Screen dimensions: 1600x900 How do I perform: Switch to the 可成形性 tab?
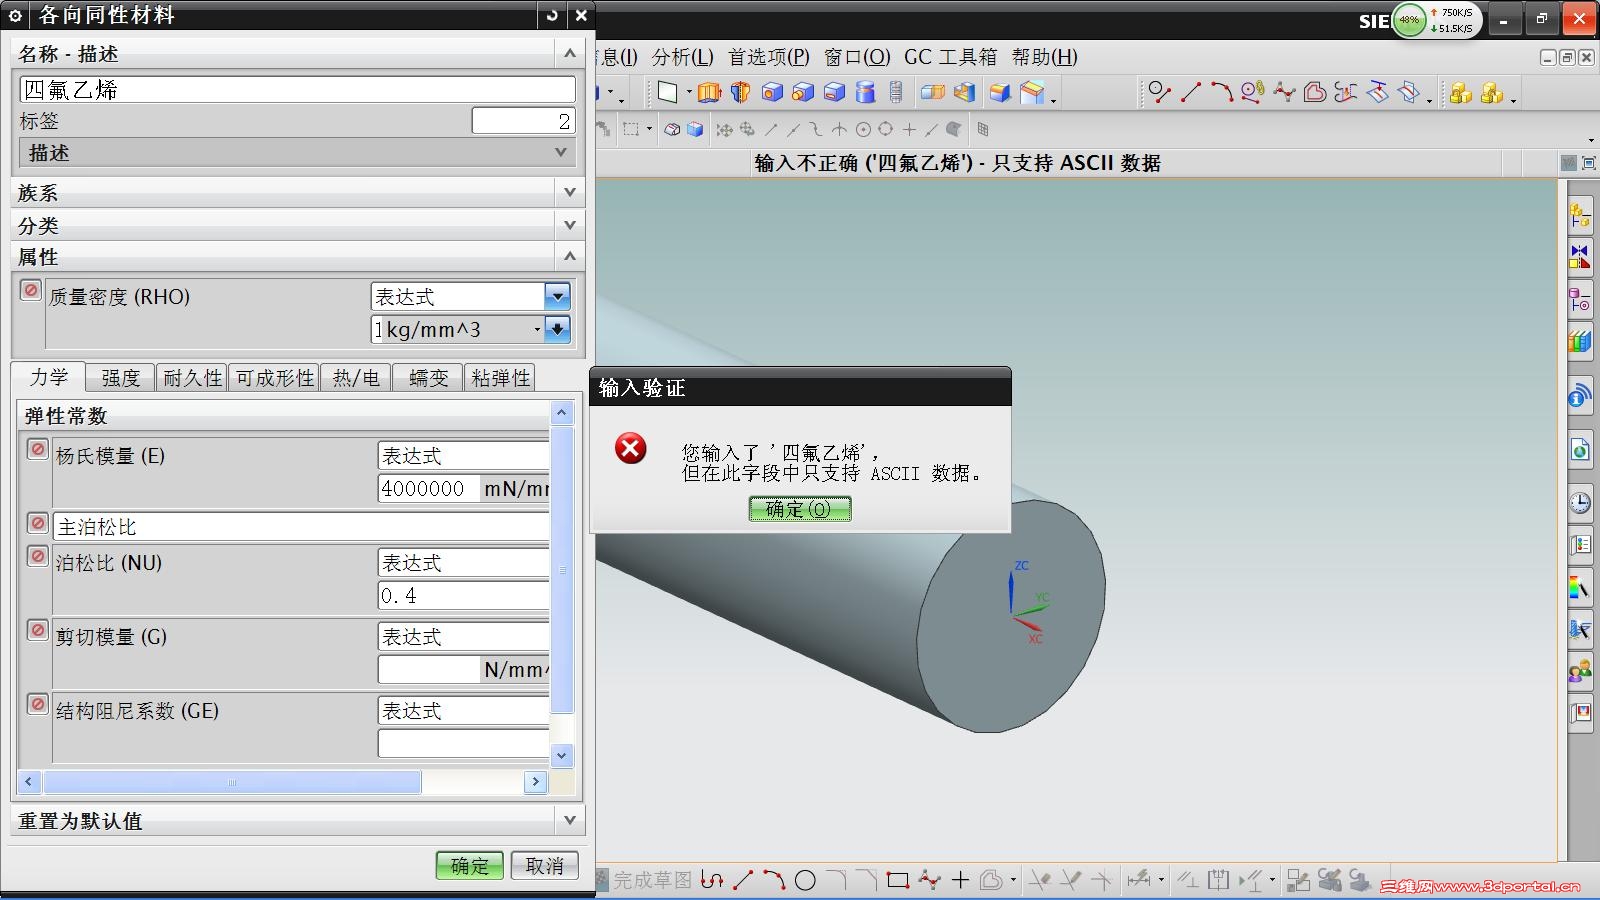tap(274, 378)
